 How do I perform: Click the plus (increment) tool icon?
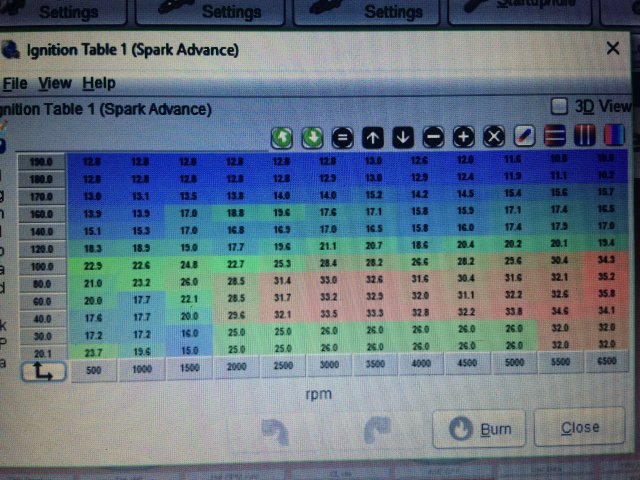pos(464,136)
